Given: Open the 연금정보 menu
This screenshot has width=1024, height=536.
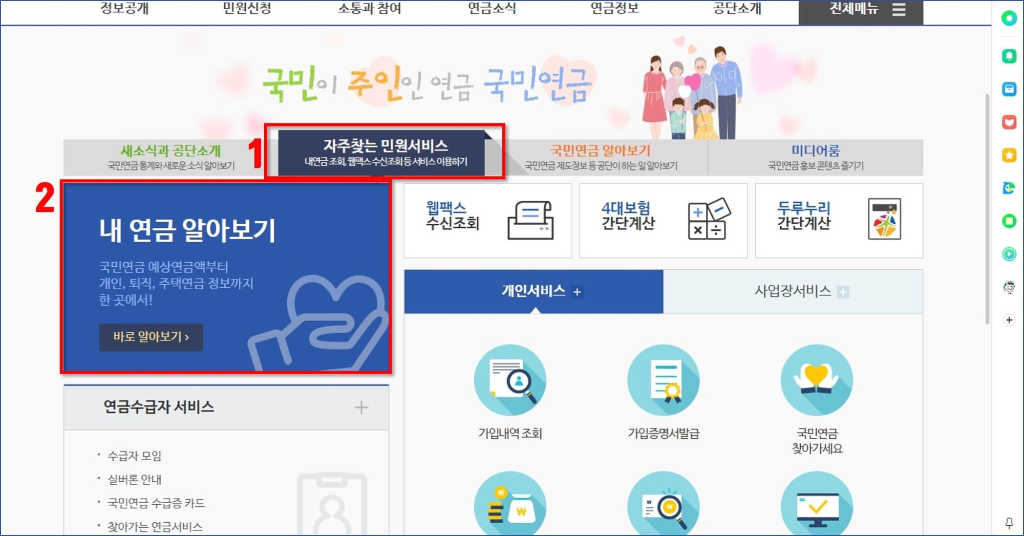Looking at the screenshot, I should 615,8.
